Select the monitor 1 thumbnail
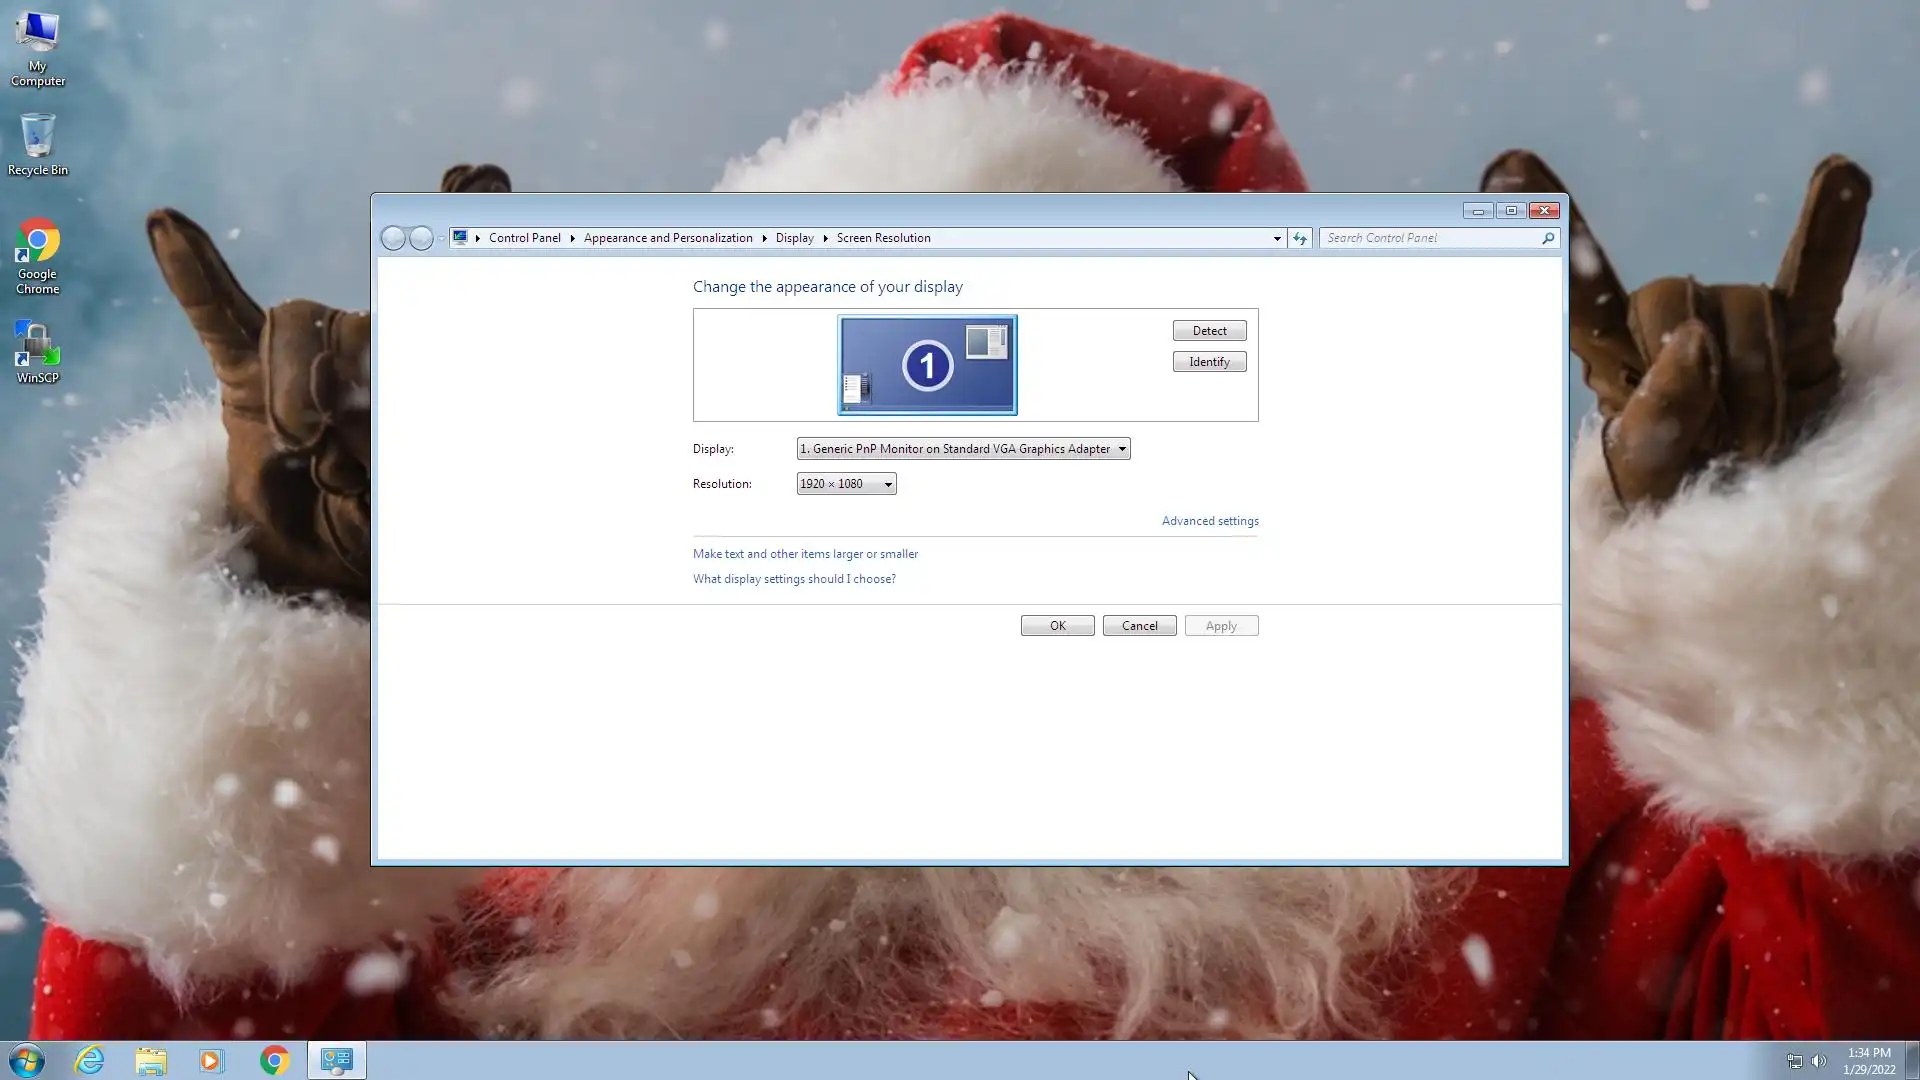1920x1080 pixels. pos(927,365)
